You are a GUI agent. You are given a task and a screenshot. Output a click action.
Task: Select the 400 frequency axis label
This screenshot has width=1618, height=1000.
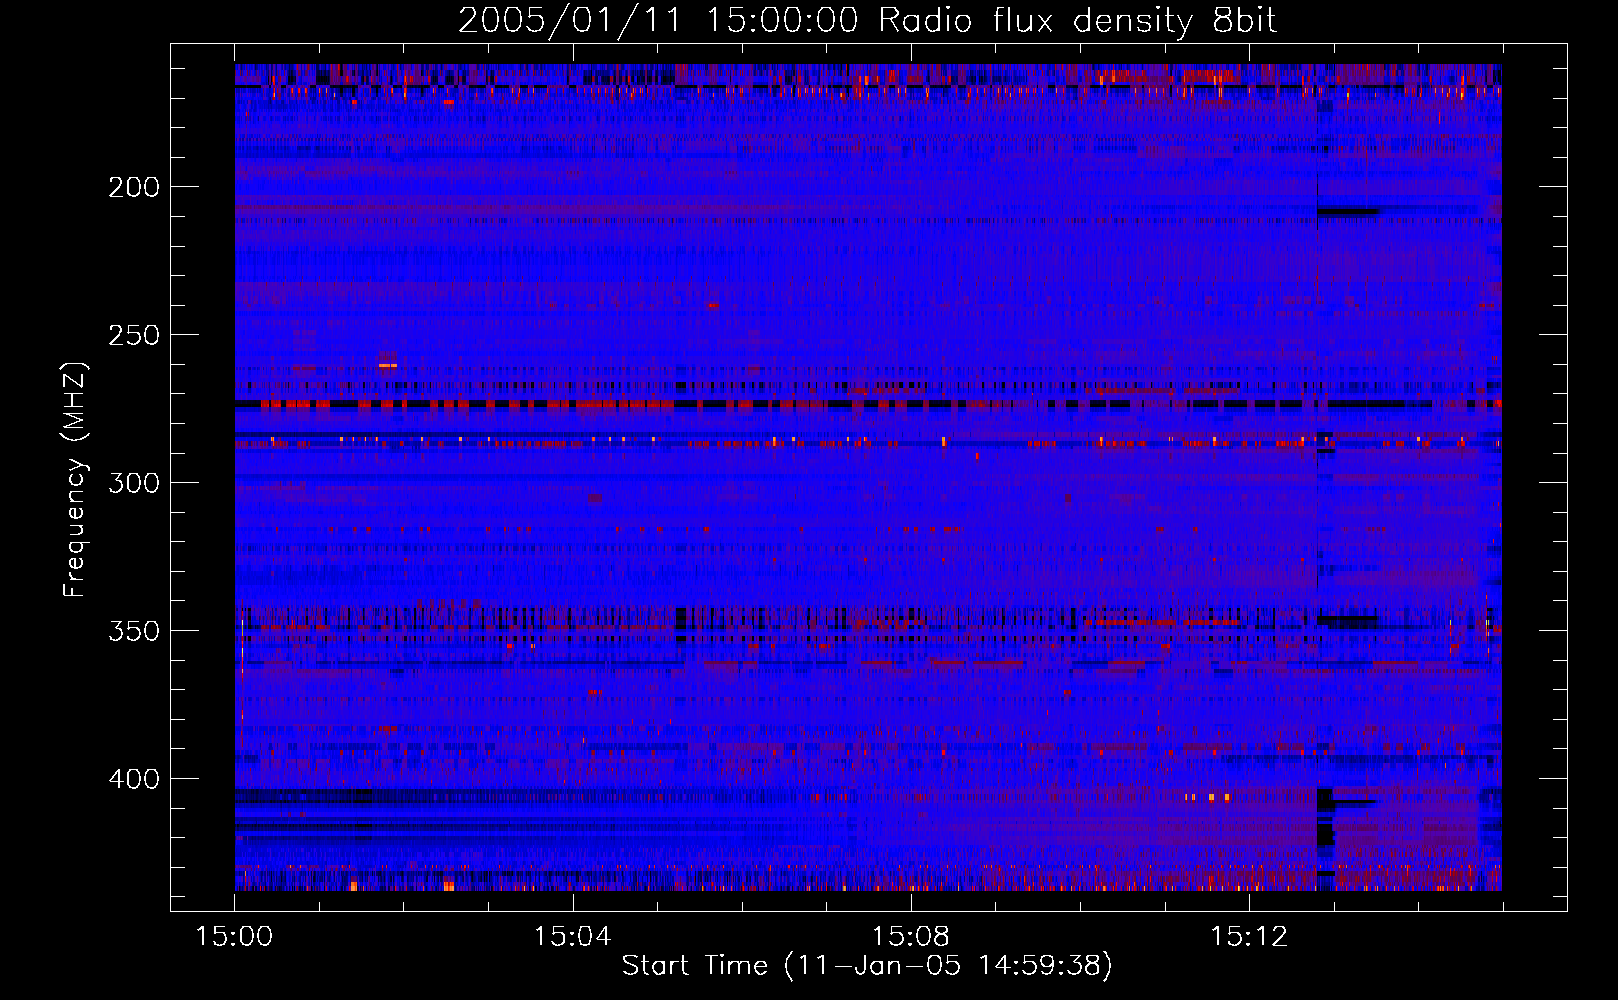pos(134,779)
